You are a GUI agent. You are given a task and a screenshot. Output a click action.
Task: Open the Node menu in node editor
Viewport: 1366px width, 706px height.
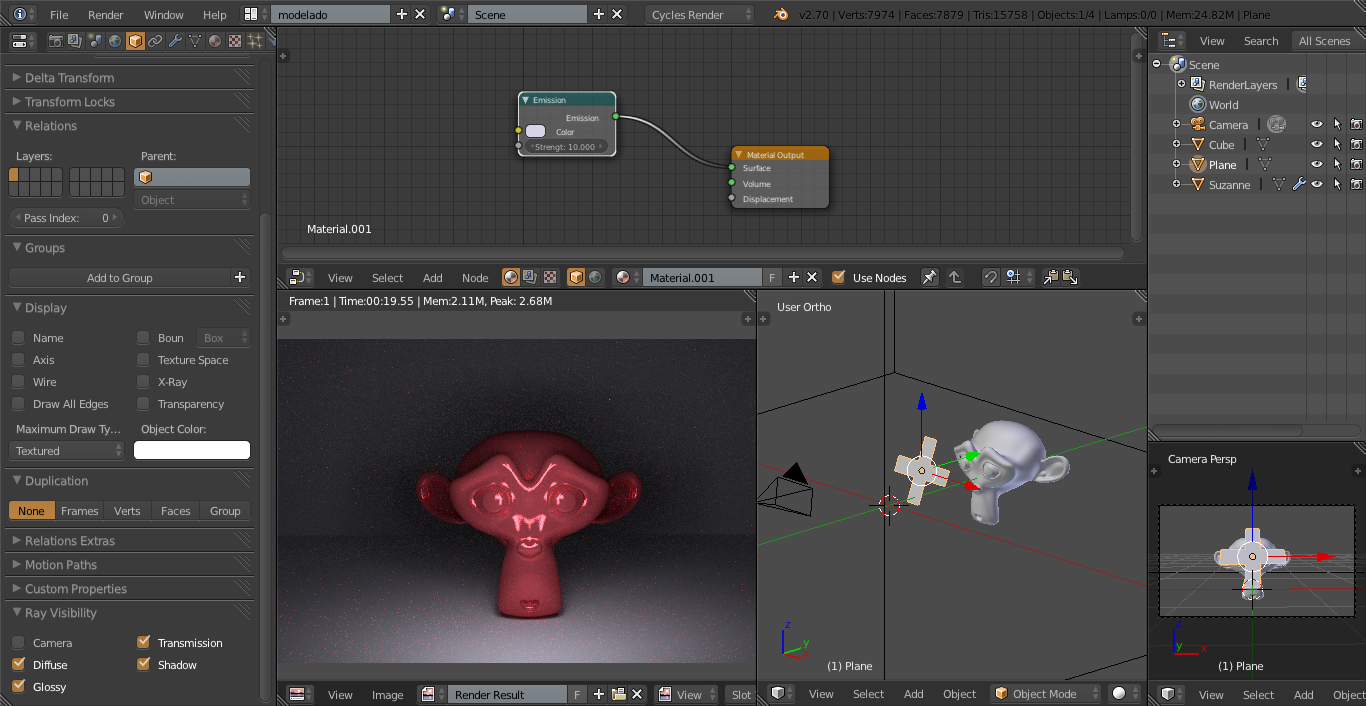point(475,277)
